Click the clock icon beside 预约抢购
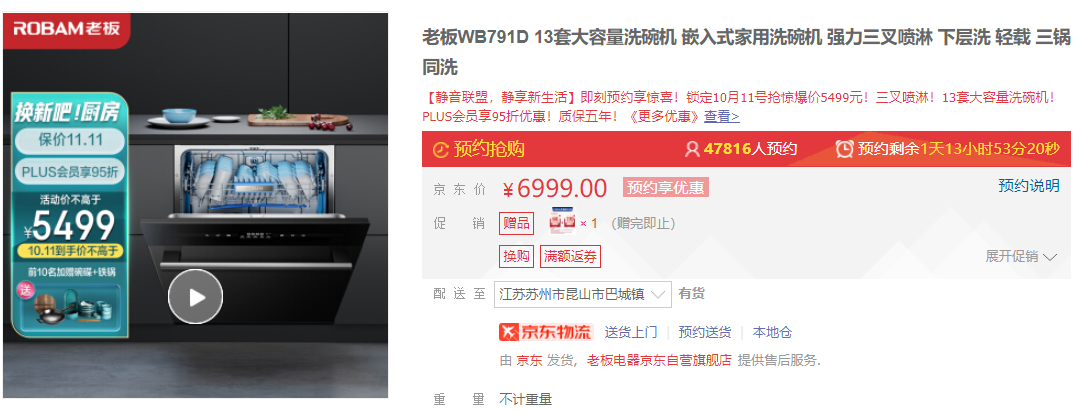The image size is (1088, 414). pyautogui.click(x=441, y=149)
